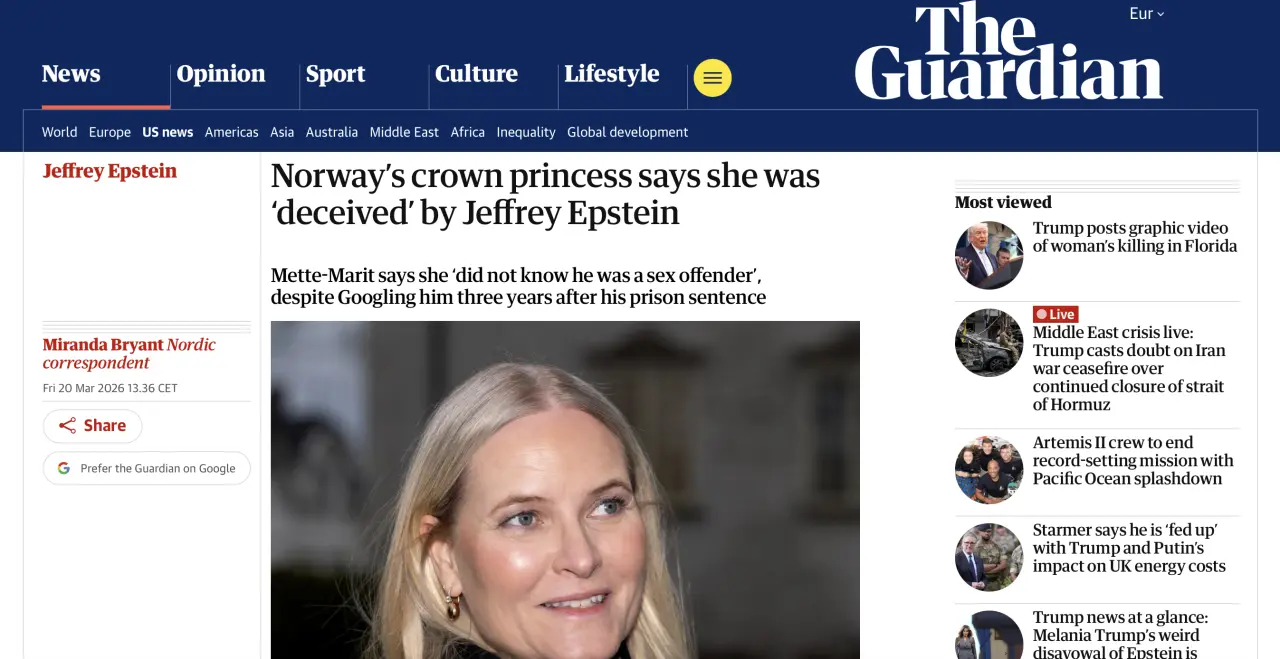The height and width of the screenshot is (659, 1280).
Task: Open the Sport section tab
Action: (335, 74)
